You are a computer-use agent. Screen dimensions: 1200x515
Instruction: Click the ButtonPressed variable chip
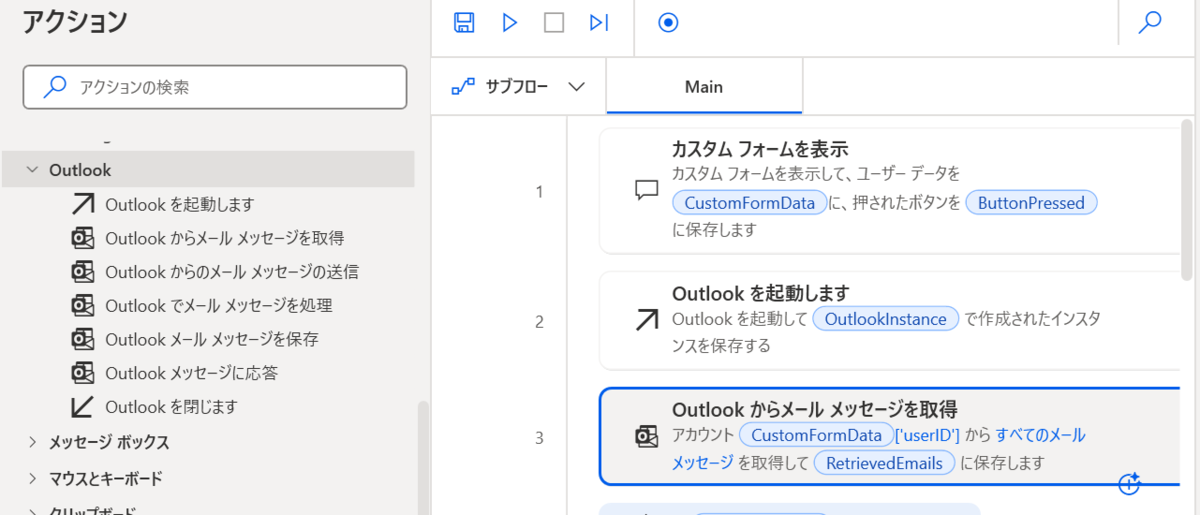[x=1031, y=203]
